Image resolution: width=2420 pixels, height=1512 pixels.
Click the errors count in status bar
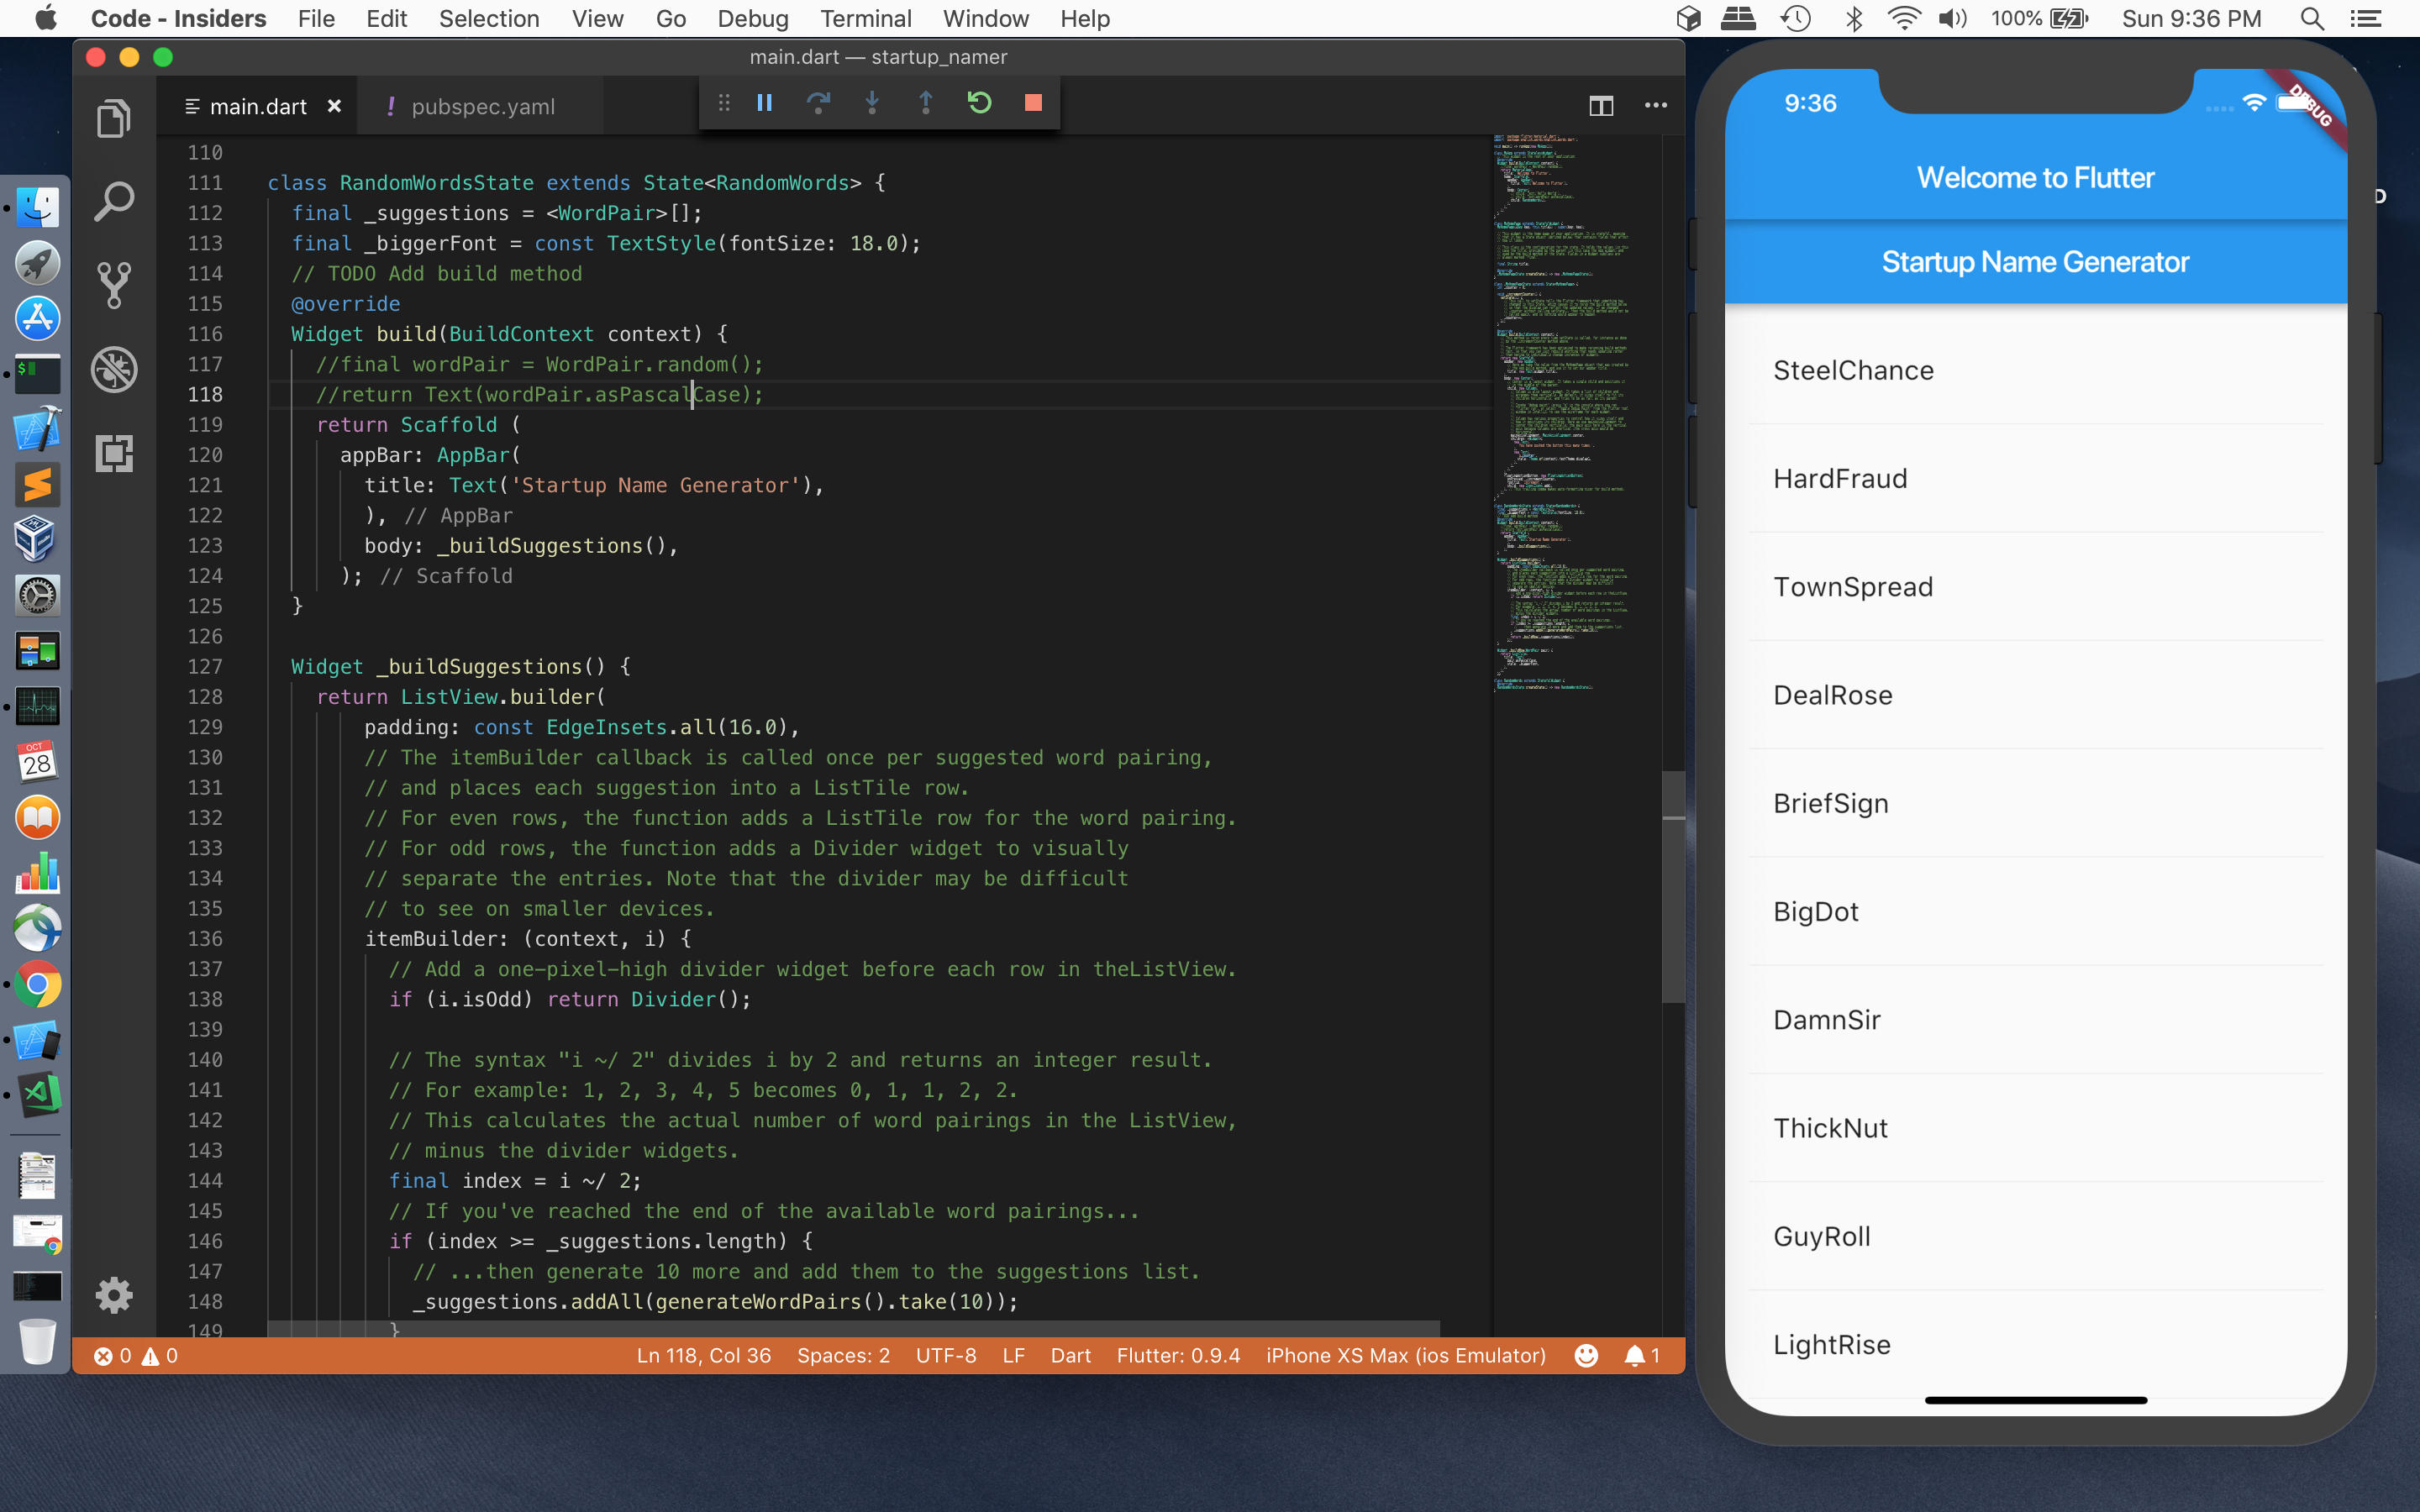[x=112, y=1355]
